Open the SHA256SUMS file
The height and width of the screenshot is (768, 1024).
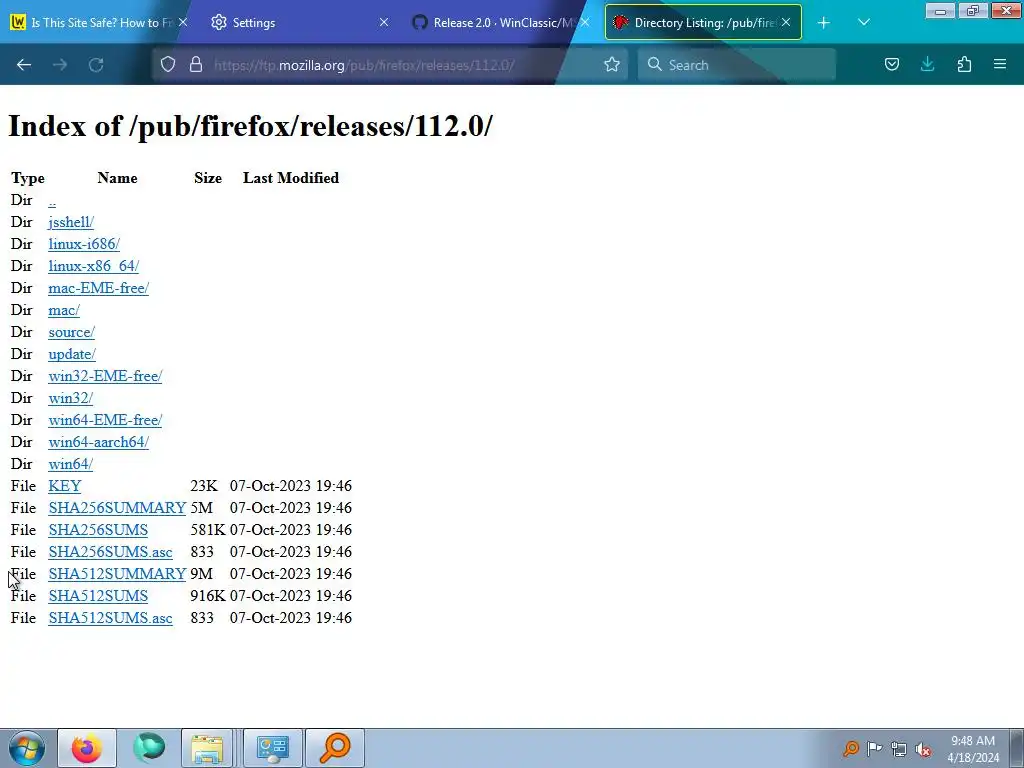pos(98,530)
